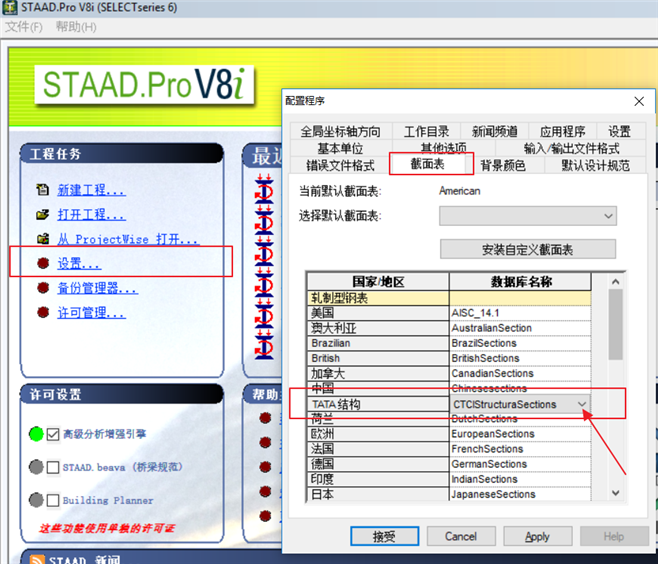Open the 许可管理... link
Viewport: 658px width, 564px height.
(x=91, y=312)
